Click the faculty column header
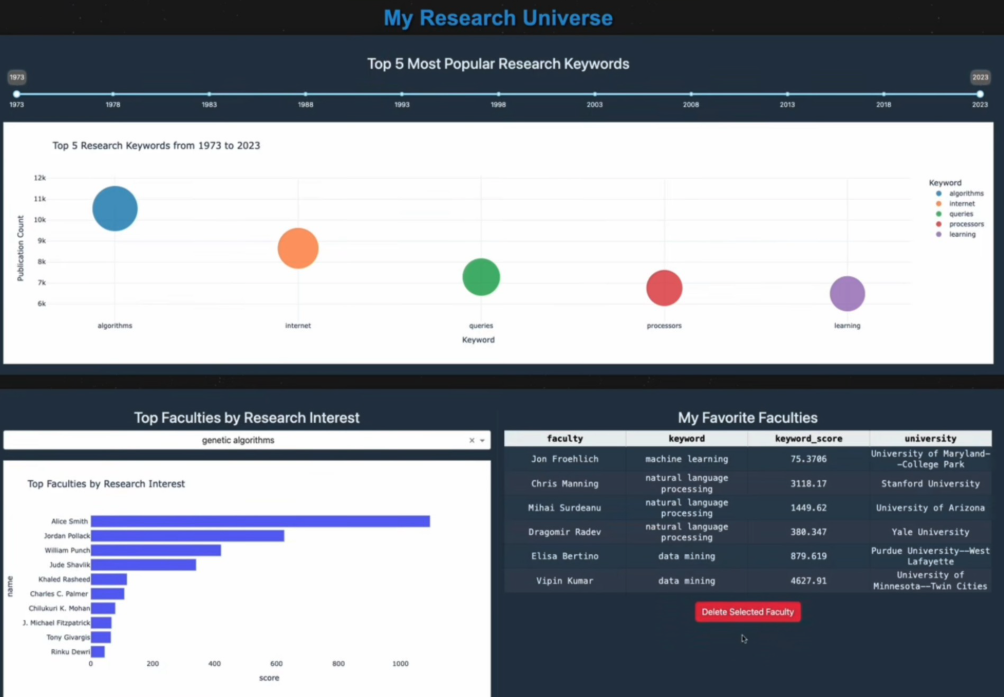 [x=565, y=438]
